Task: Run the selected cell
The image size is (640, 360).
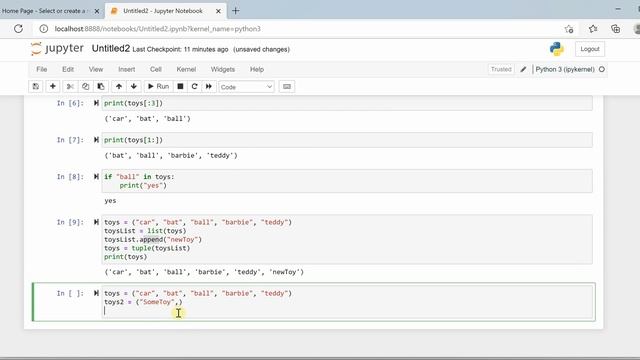Action: 158,87
